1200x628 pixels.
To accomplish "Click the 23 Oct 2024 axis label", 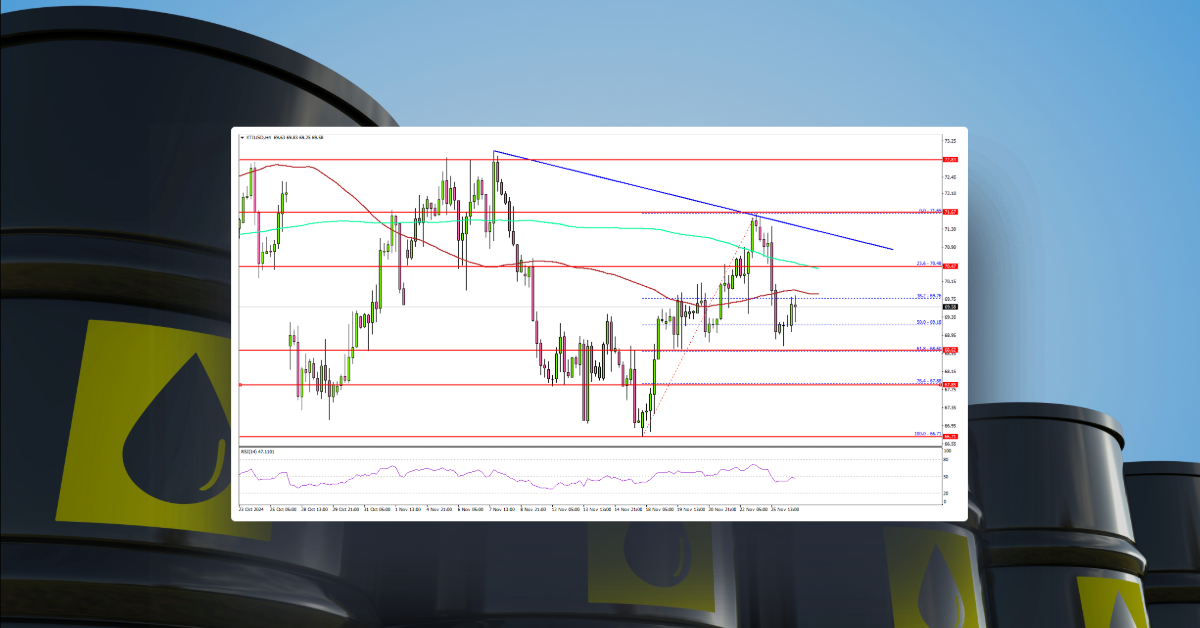I will click(250, 508).
